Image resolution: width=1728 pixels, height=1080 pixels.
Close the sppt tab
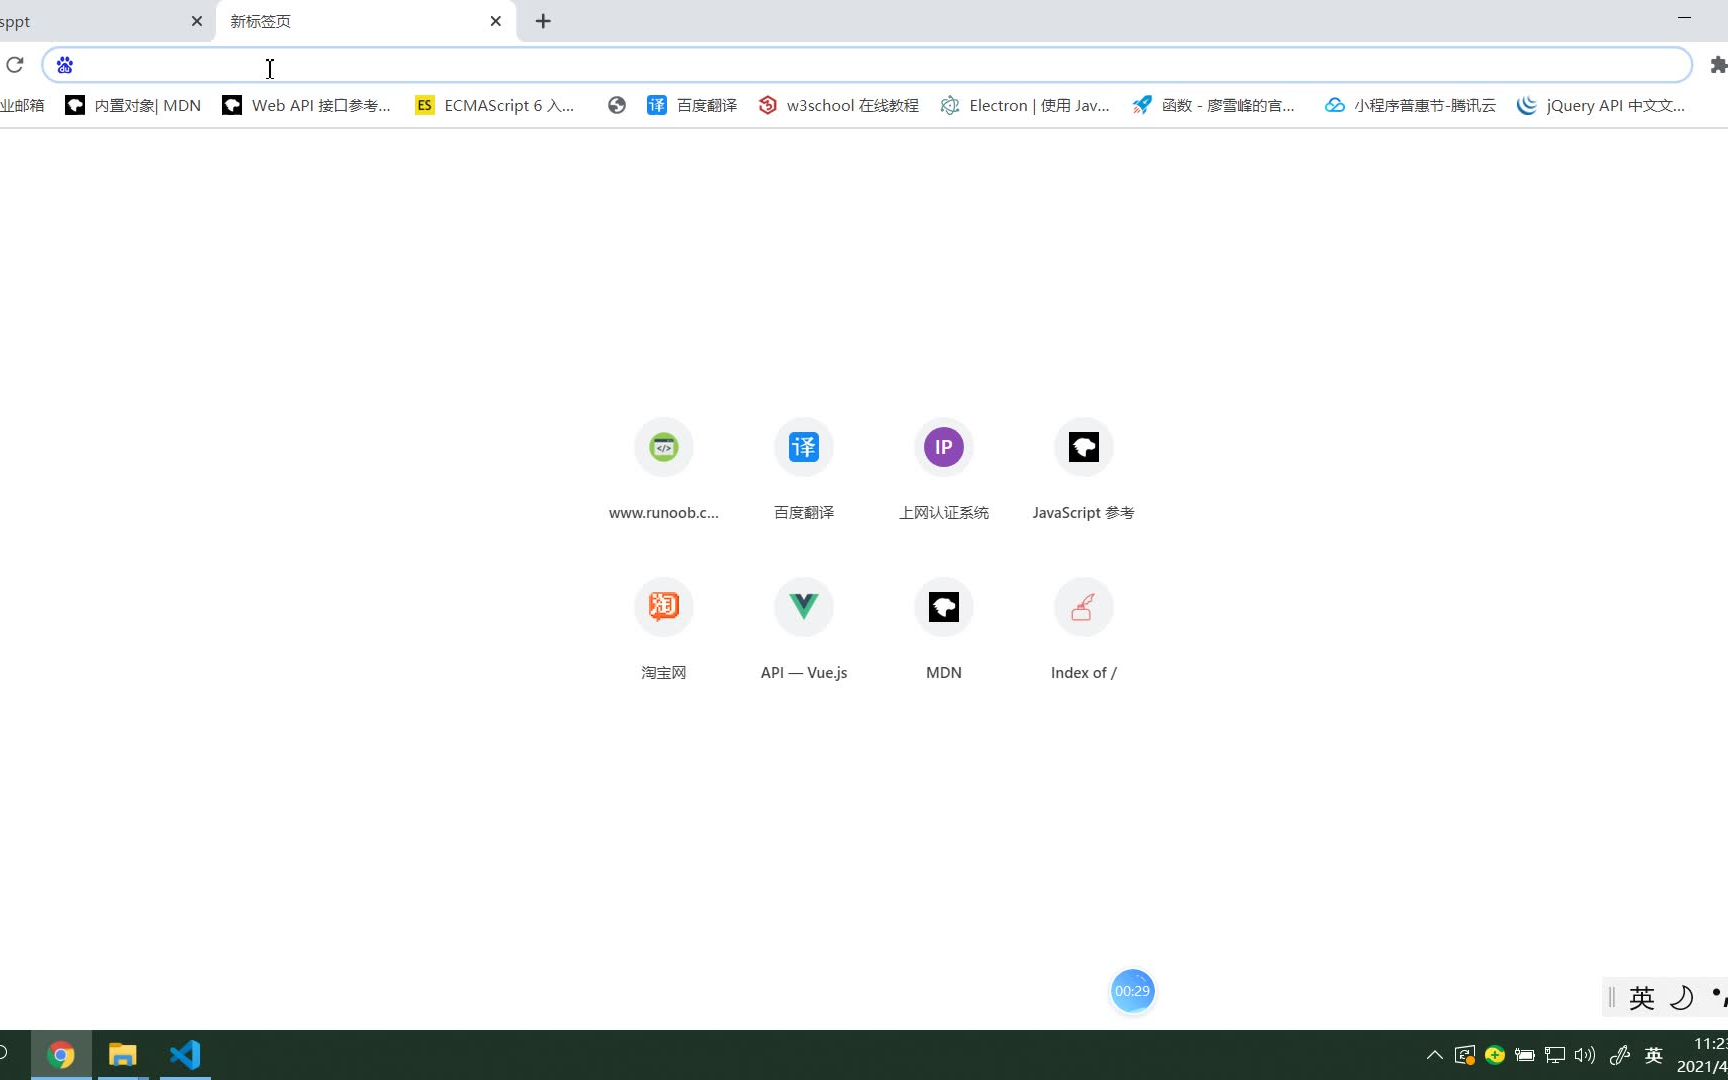[x=197, y=21]
